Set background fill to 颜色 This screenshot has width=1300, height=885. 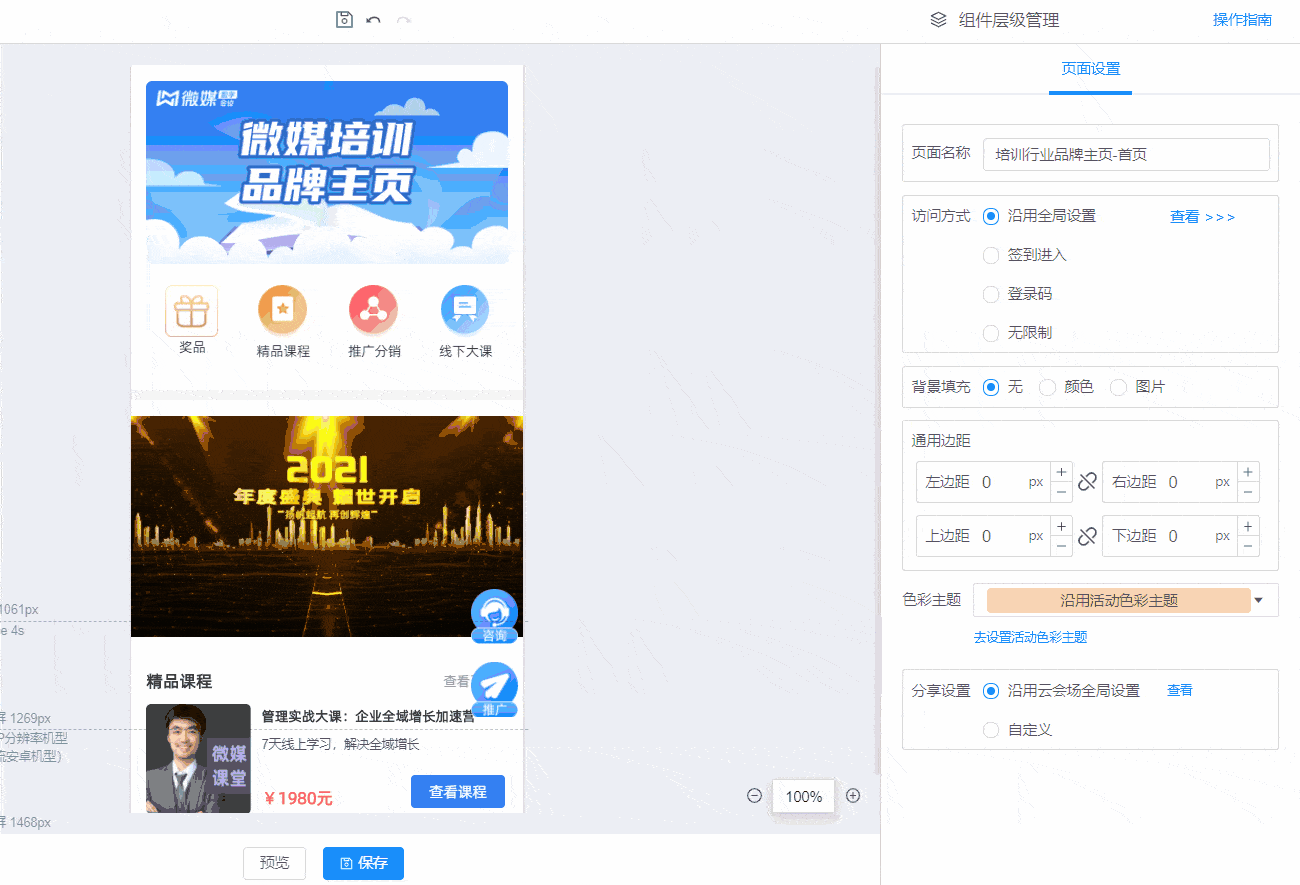1047,387
